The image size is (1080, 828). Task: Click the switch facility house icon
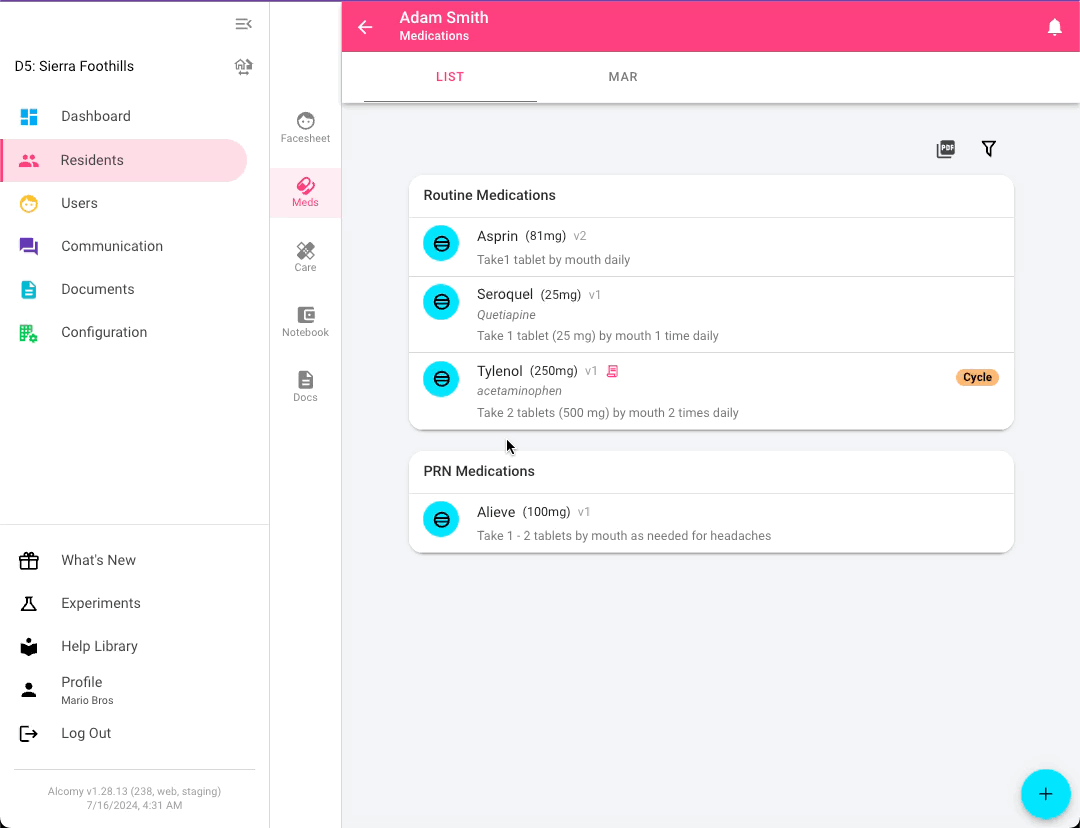(243, 67)
